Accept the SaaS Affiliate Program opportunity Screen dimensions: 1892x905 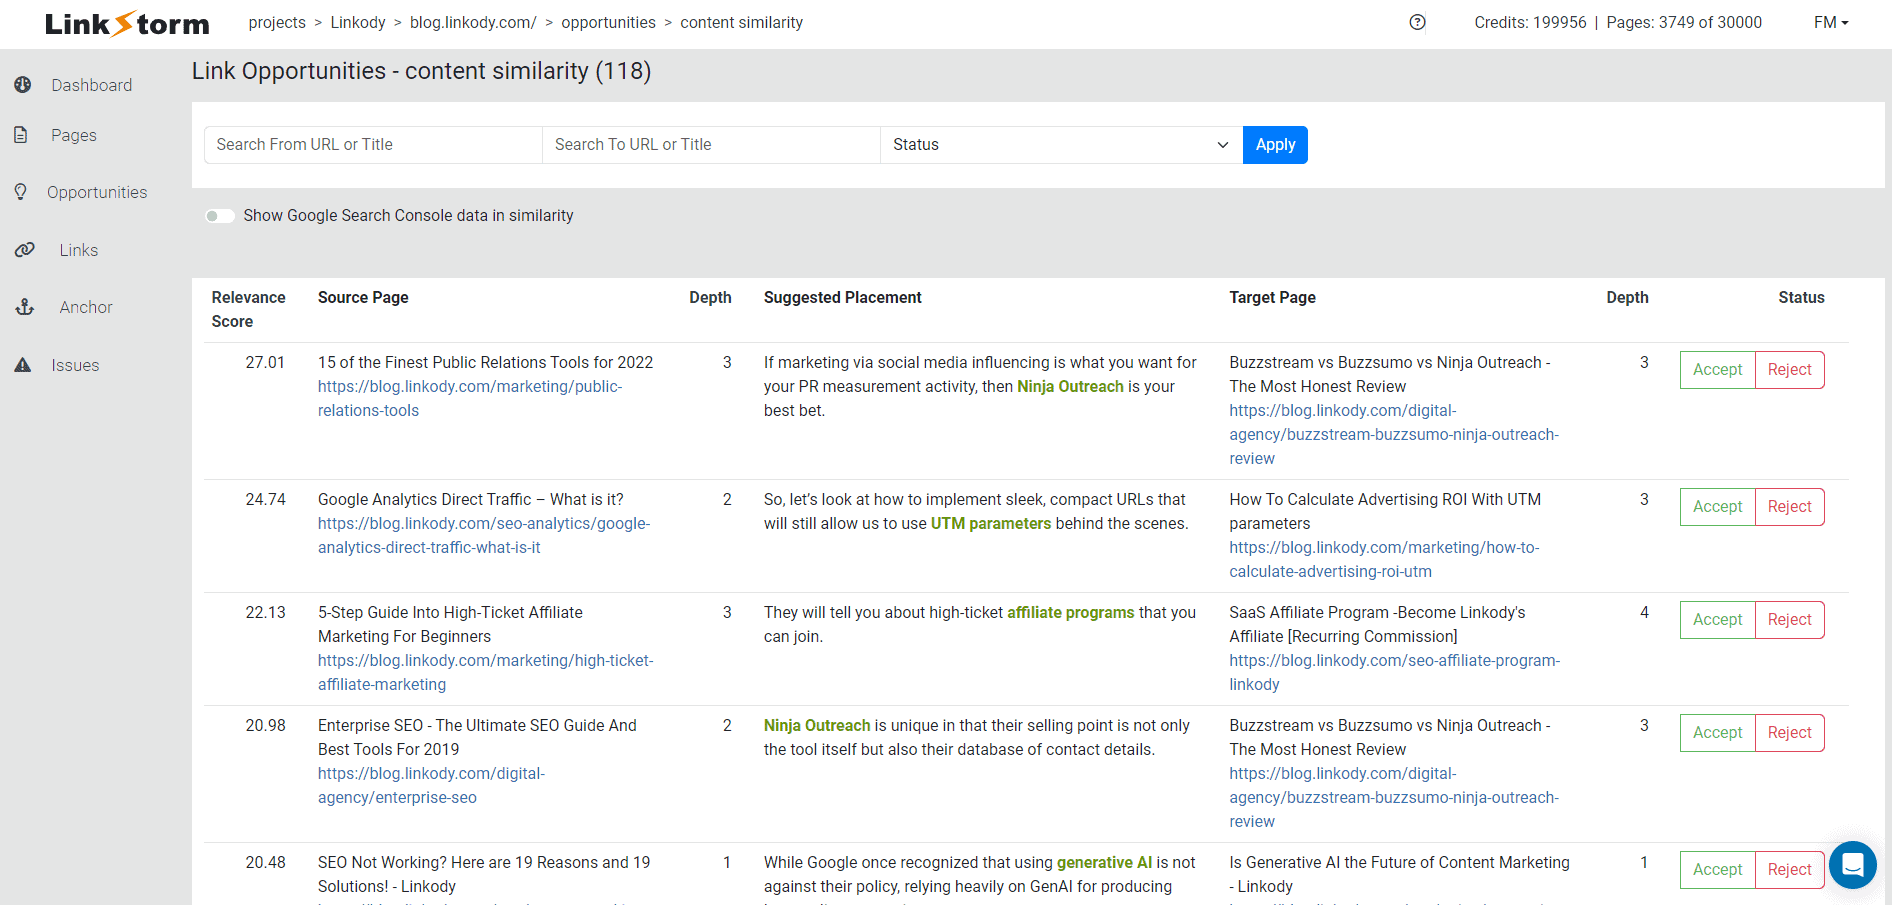coord(1717,619)
